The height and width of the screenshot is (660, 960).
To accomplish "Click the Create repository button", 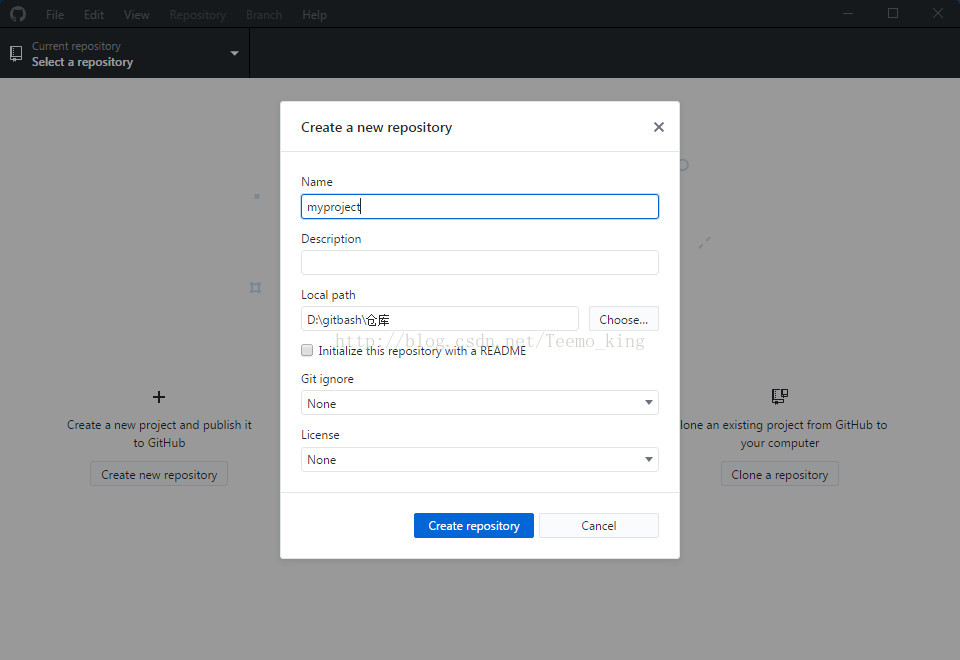I will pyautogui.click(x=474, y=525).
